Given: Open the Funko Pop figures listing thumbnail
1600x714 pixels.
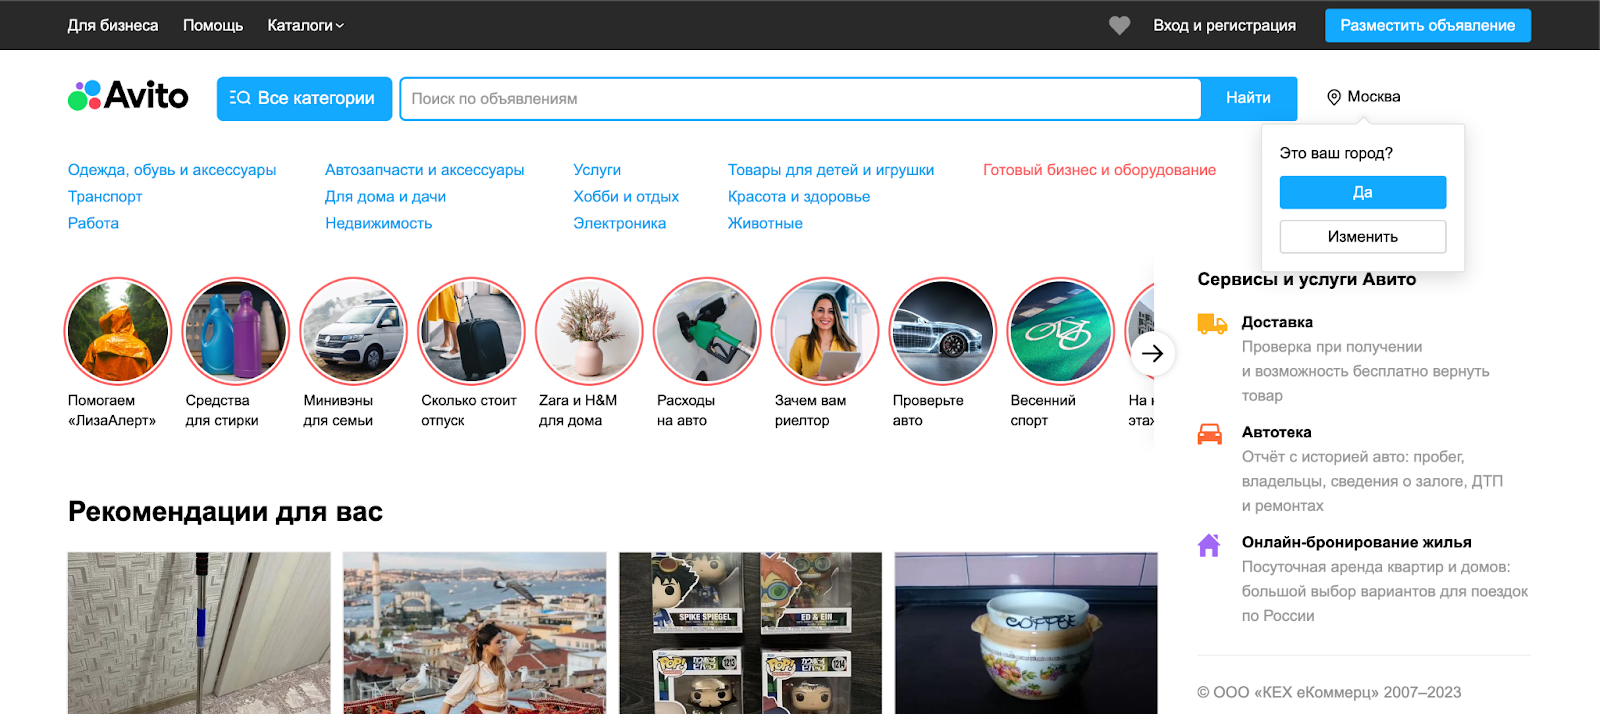Looking at the screenshot, I should (750, 633).
